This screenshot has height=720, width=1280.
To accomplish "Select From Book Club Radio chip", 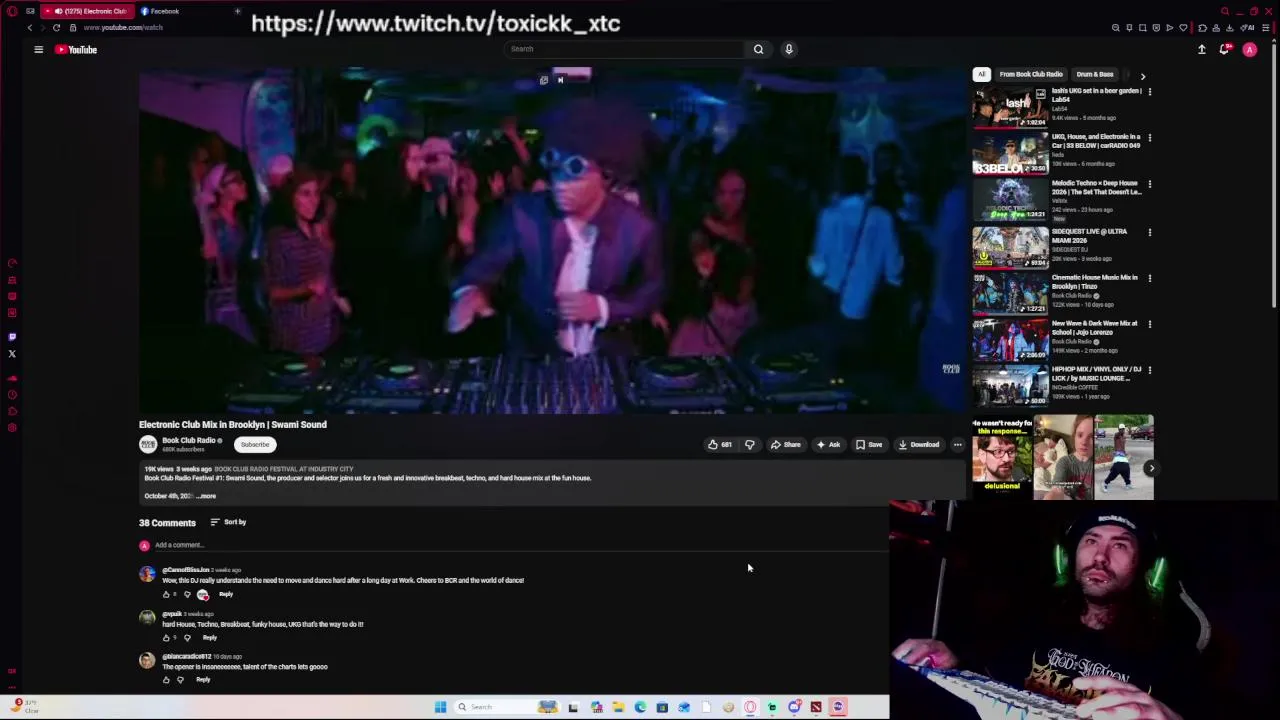I will 1031,74.
